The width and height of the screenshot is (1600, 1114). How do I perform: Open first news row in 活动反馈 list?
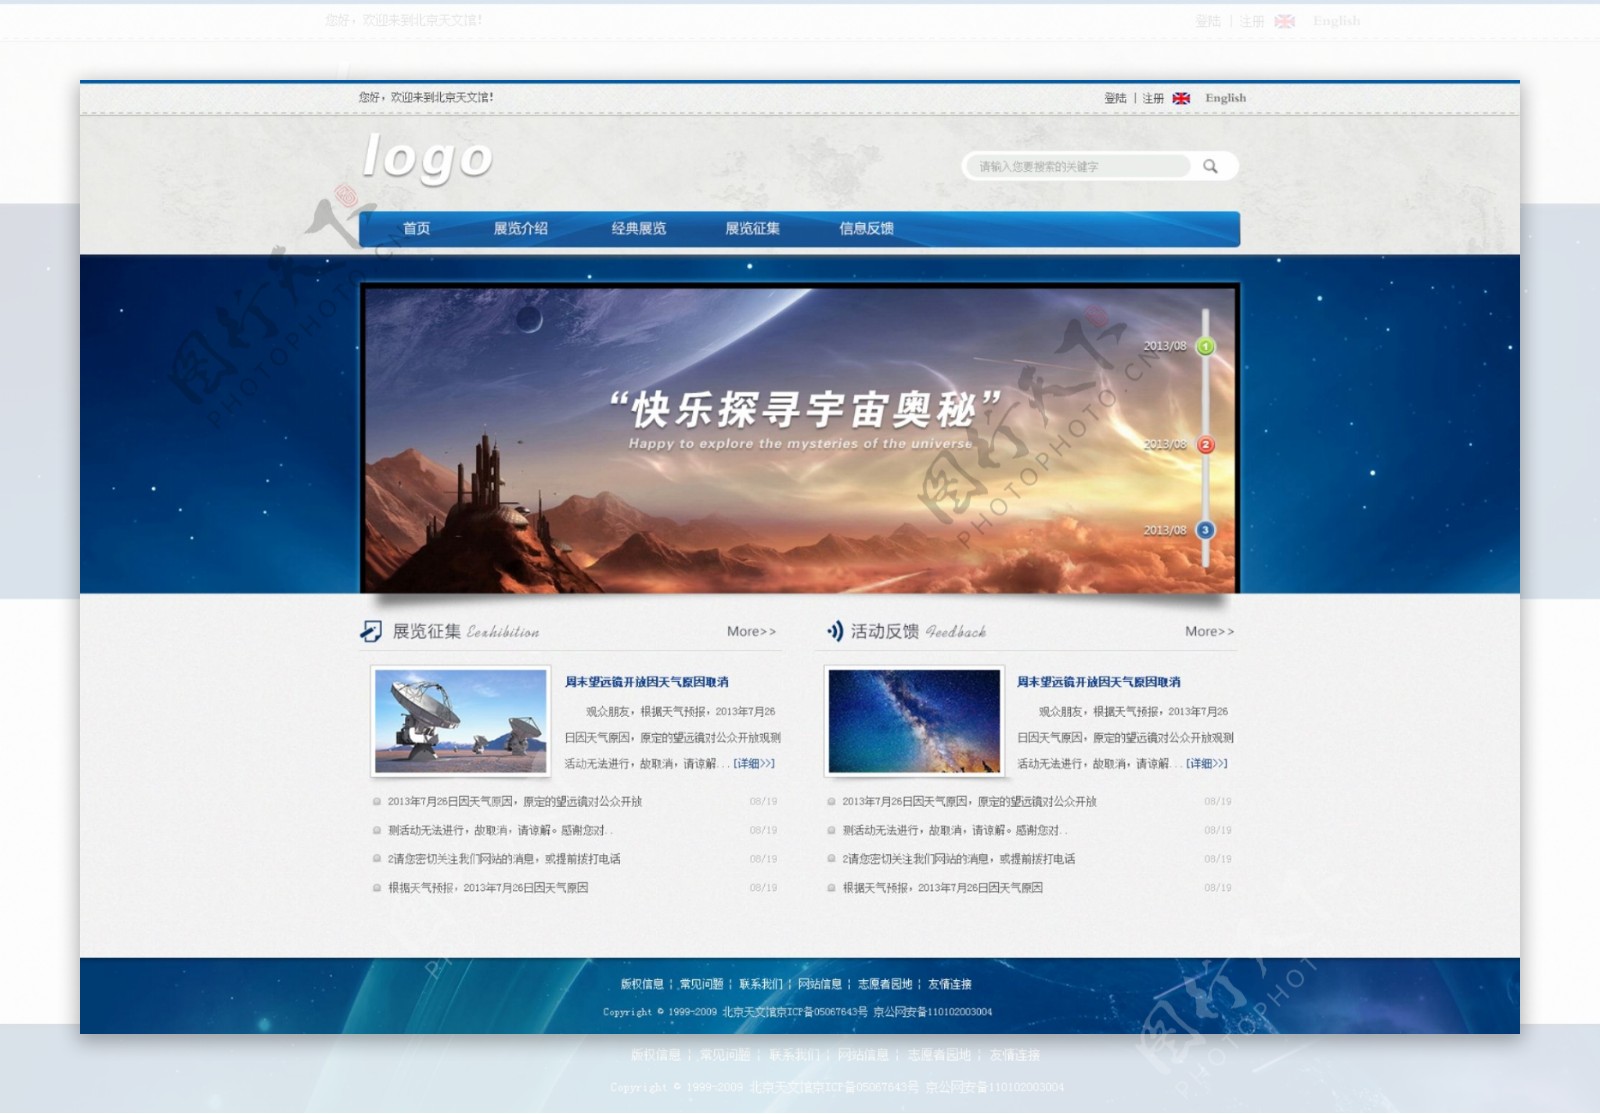[1029, 801]
